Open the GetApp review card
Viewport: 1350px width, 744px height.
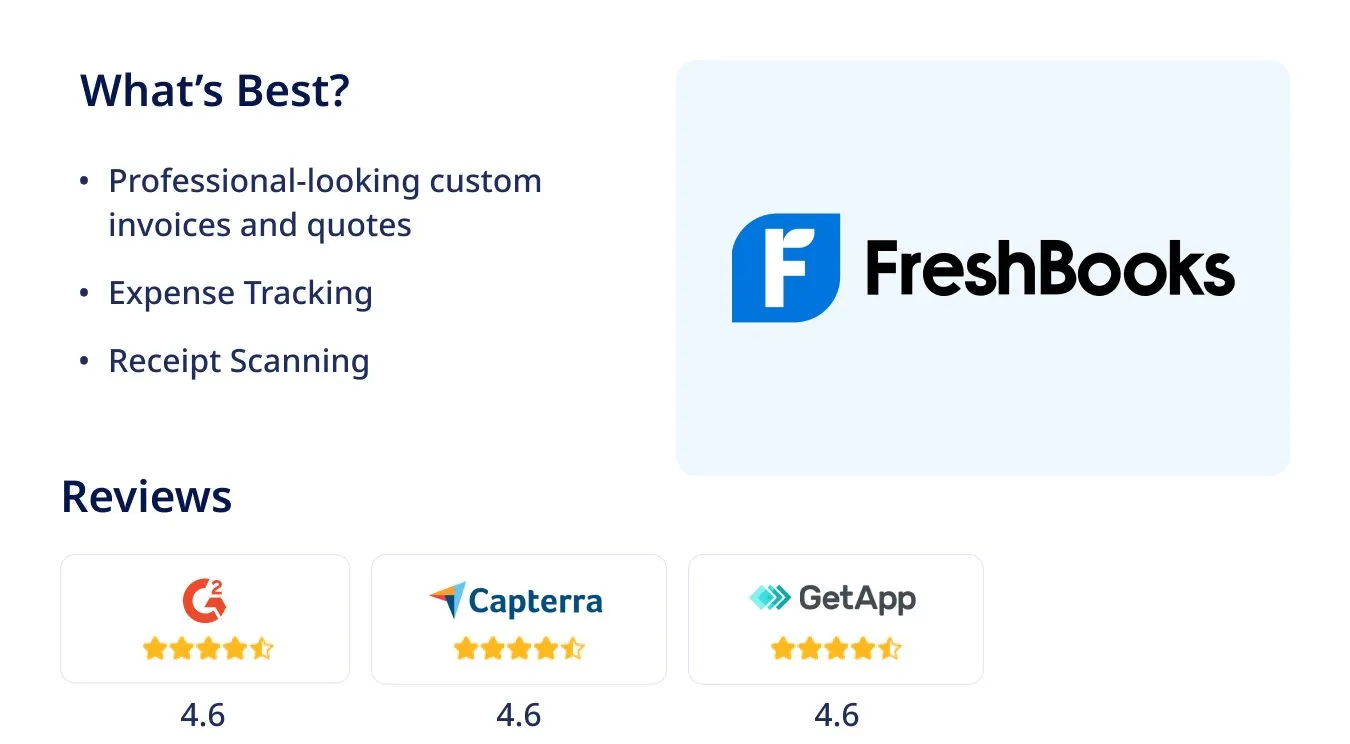[836, 619]
